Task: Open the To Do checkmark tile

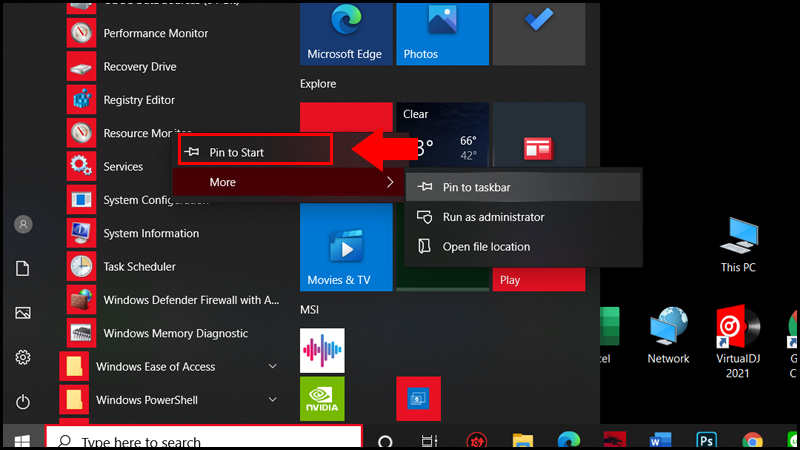Action: click(x=539, y=34)
